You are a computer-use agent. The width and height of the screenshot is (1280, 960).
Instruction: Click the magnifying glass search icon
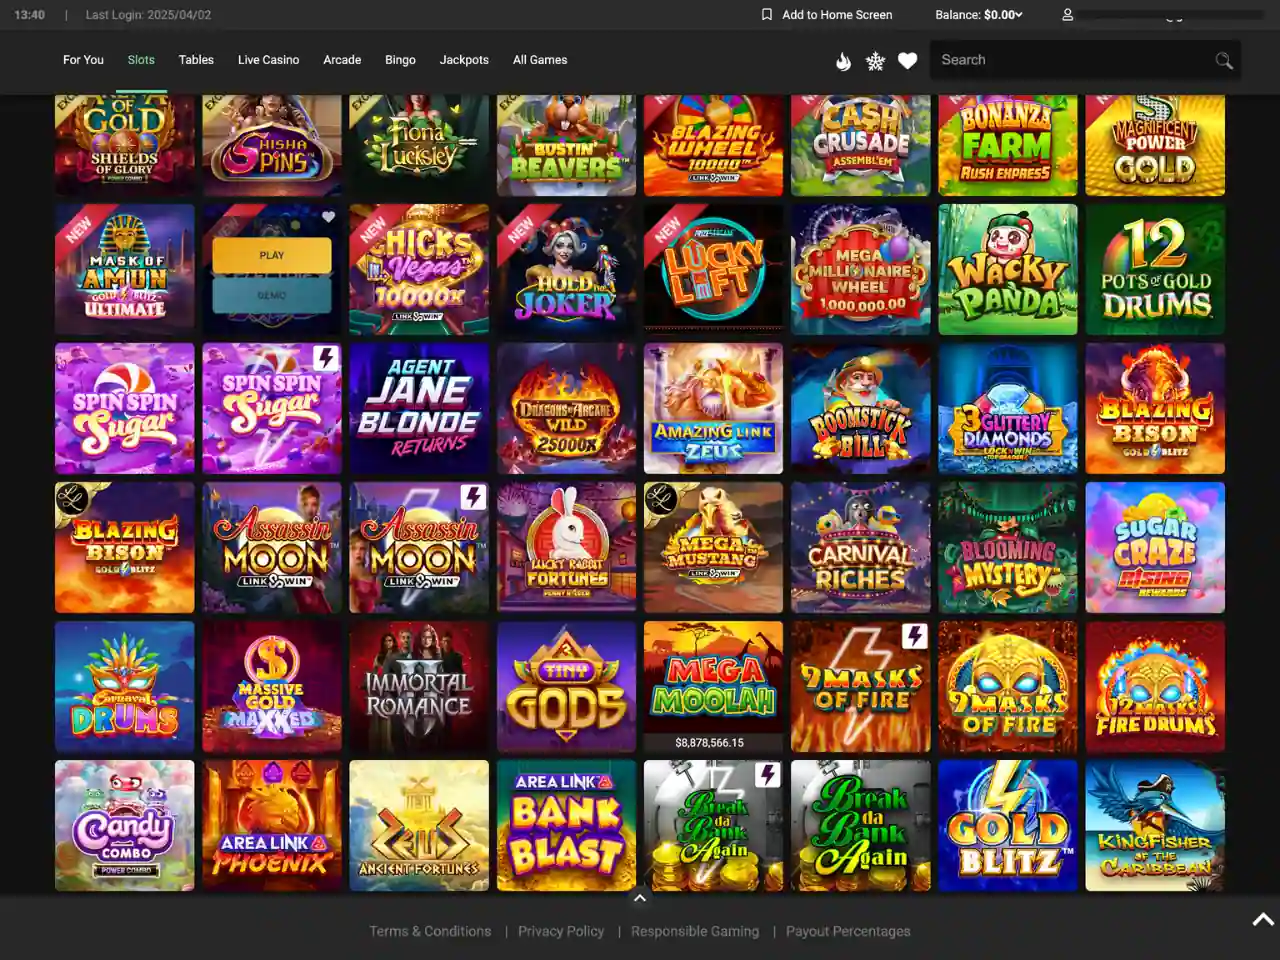tap(1223, 61)
